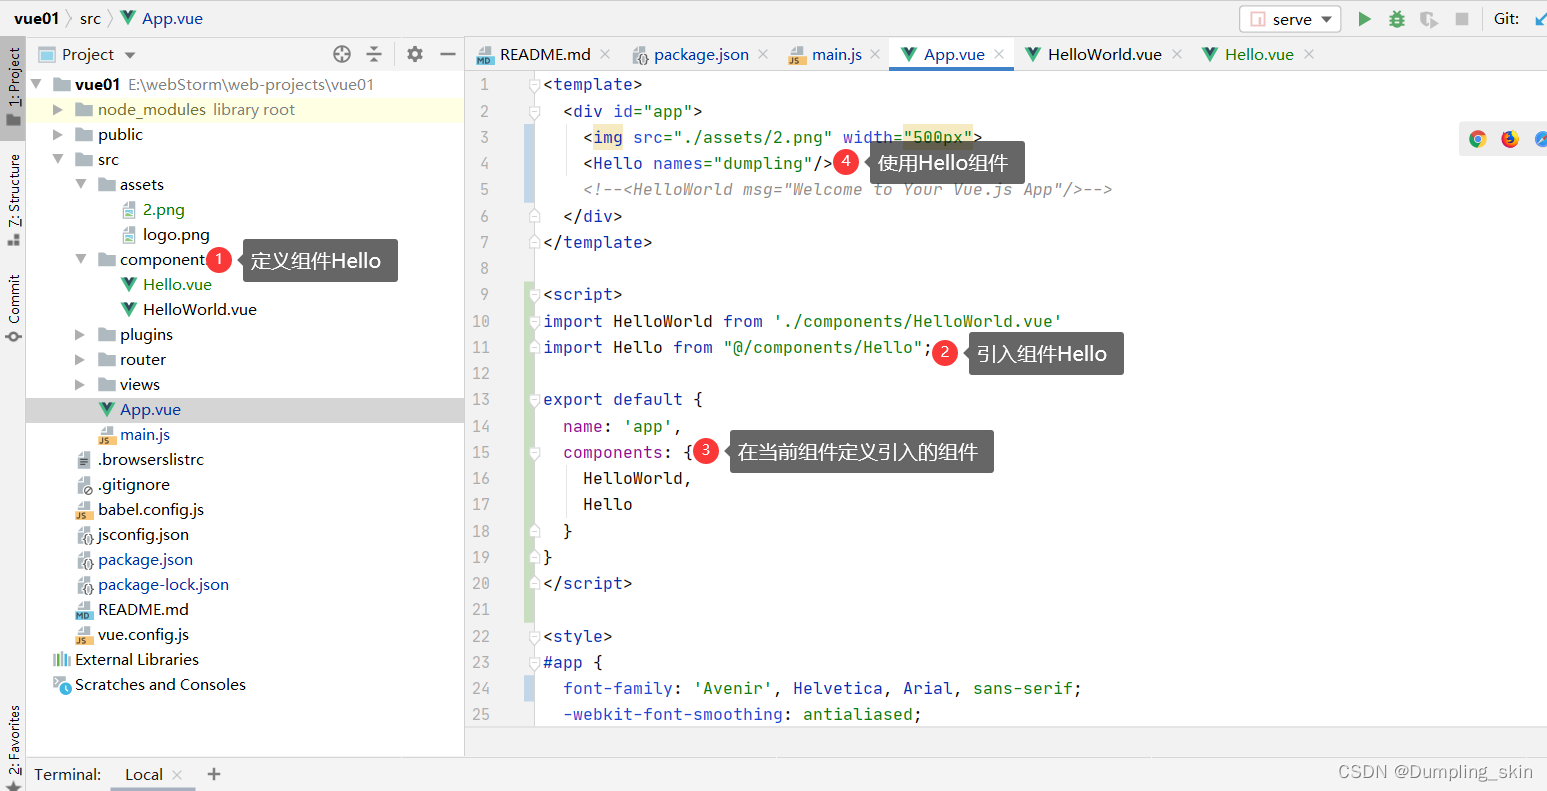Fold the script block on line 9

tap(534, 295)
